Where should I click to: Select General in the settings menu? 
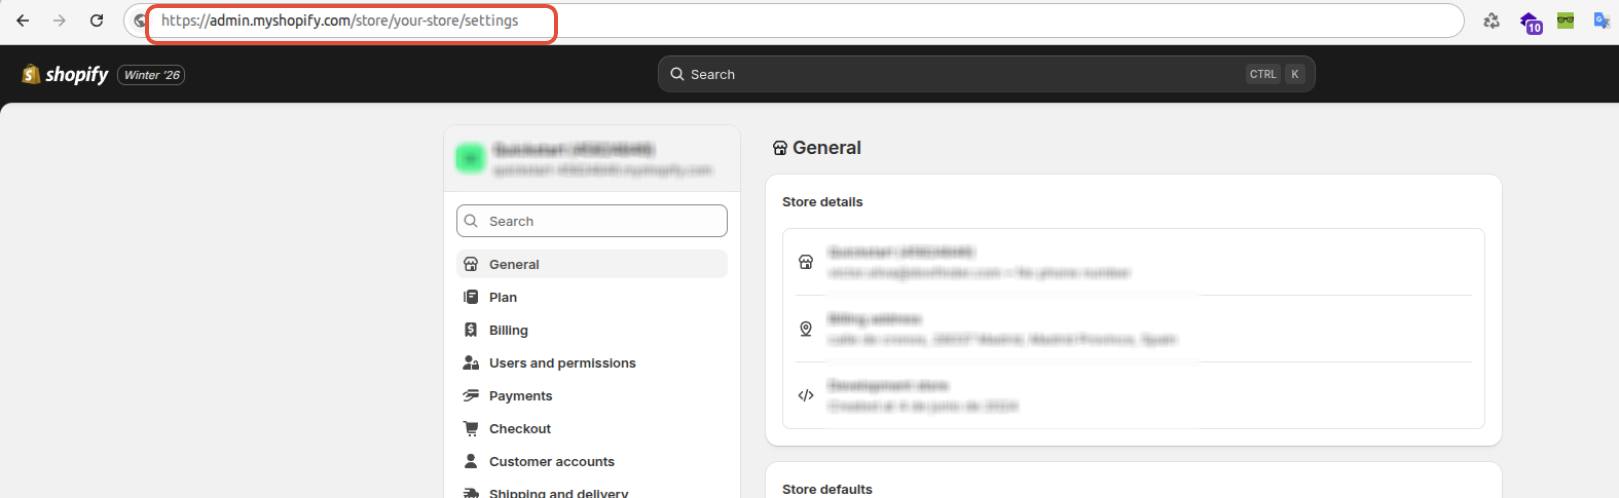click(592, 264)
